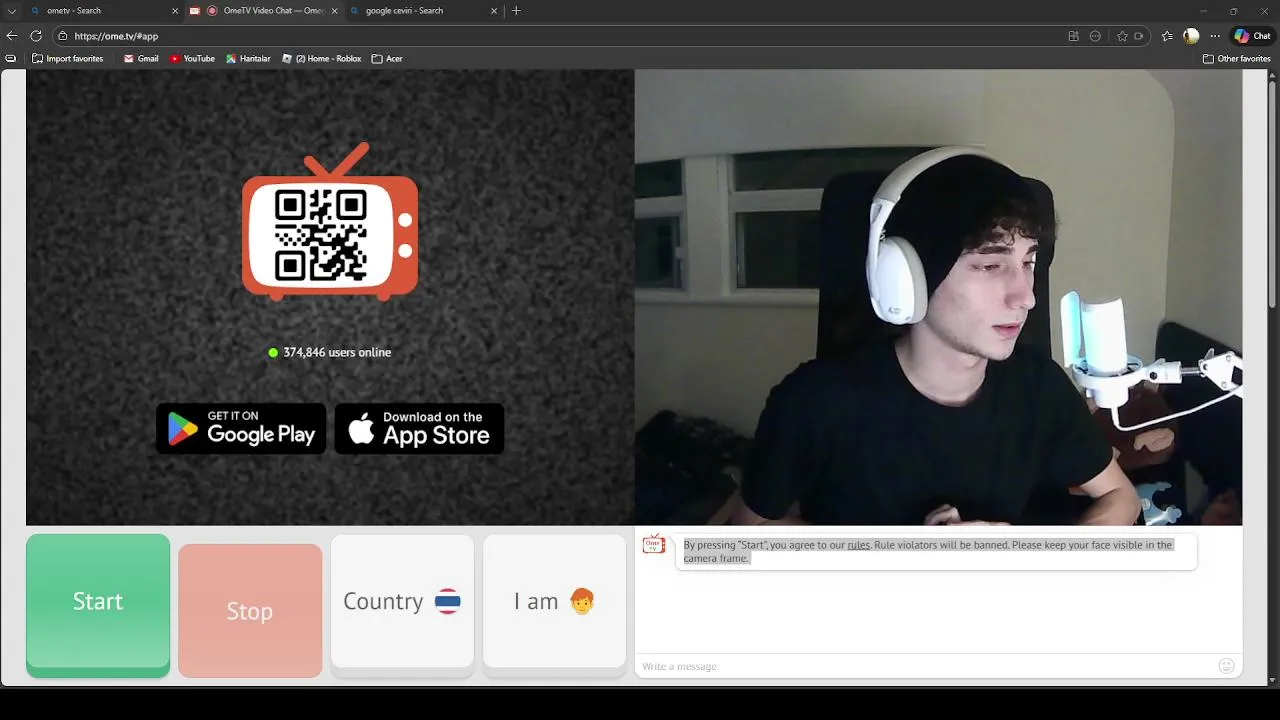Open the Acer bookmarks folder

tap(387, 59)
